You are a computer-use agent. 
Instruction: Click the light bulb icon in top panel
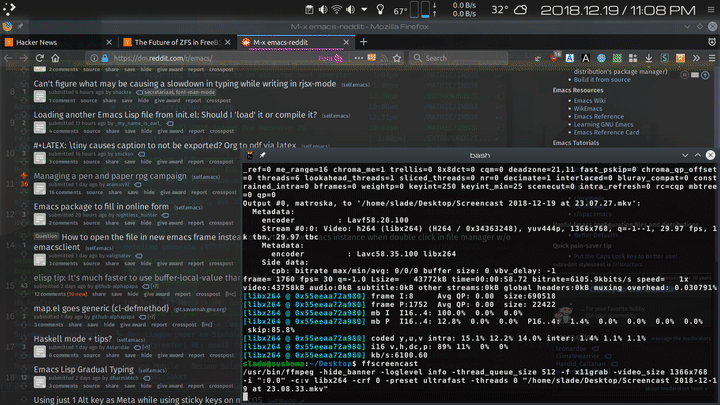[380, 10]
